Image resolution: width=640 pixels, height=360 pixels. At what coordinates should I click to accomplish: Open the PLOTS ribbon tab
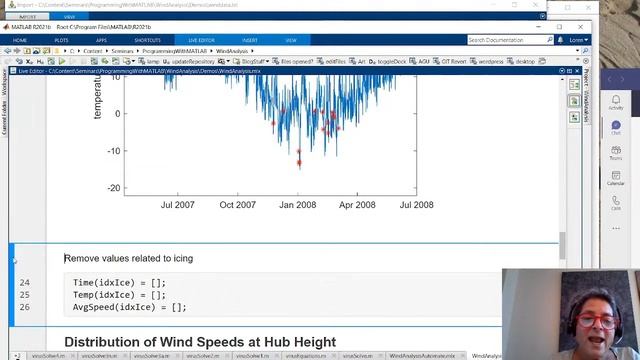[61, 40]
